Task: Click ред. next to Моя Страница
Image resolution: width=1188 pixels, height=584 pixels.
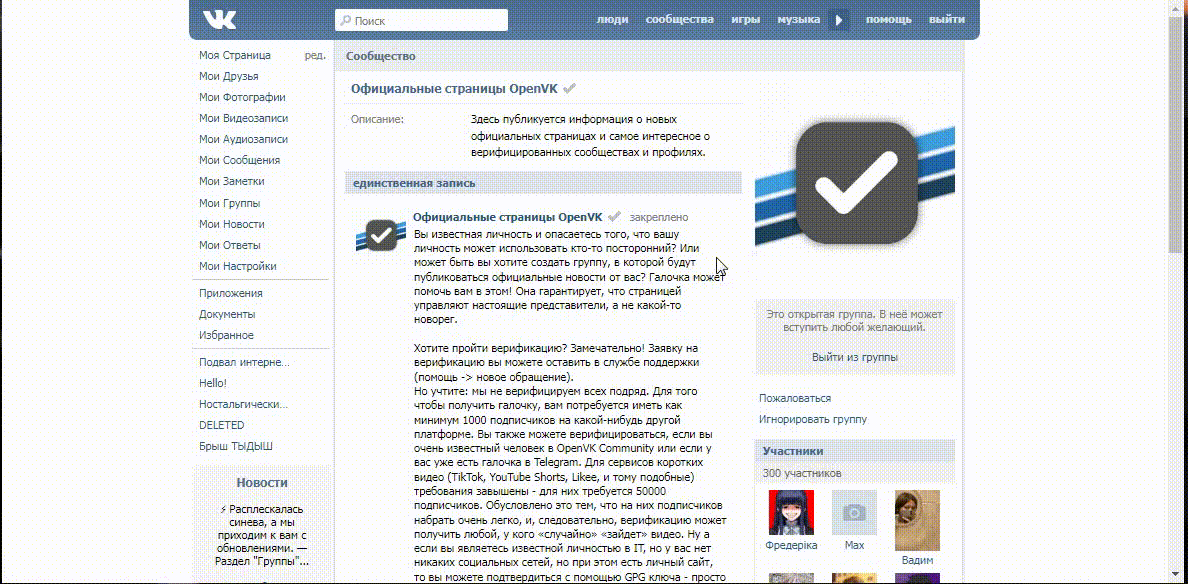Action: pos(315,55)
